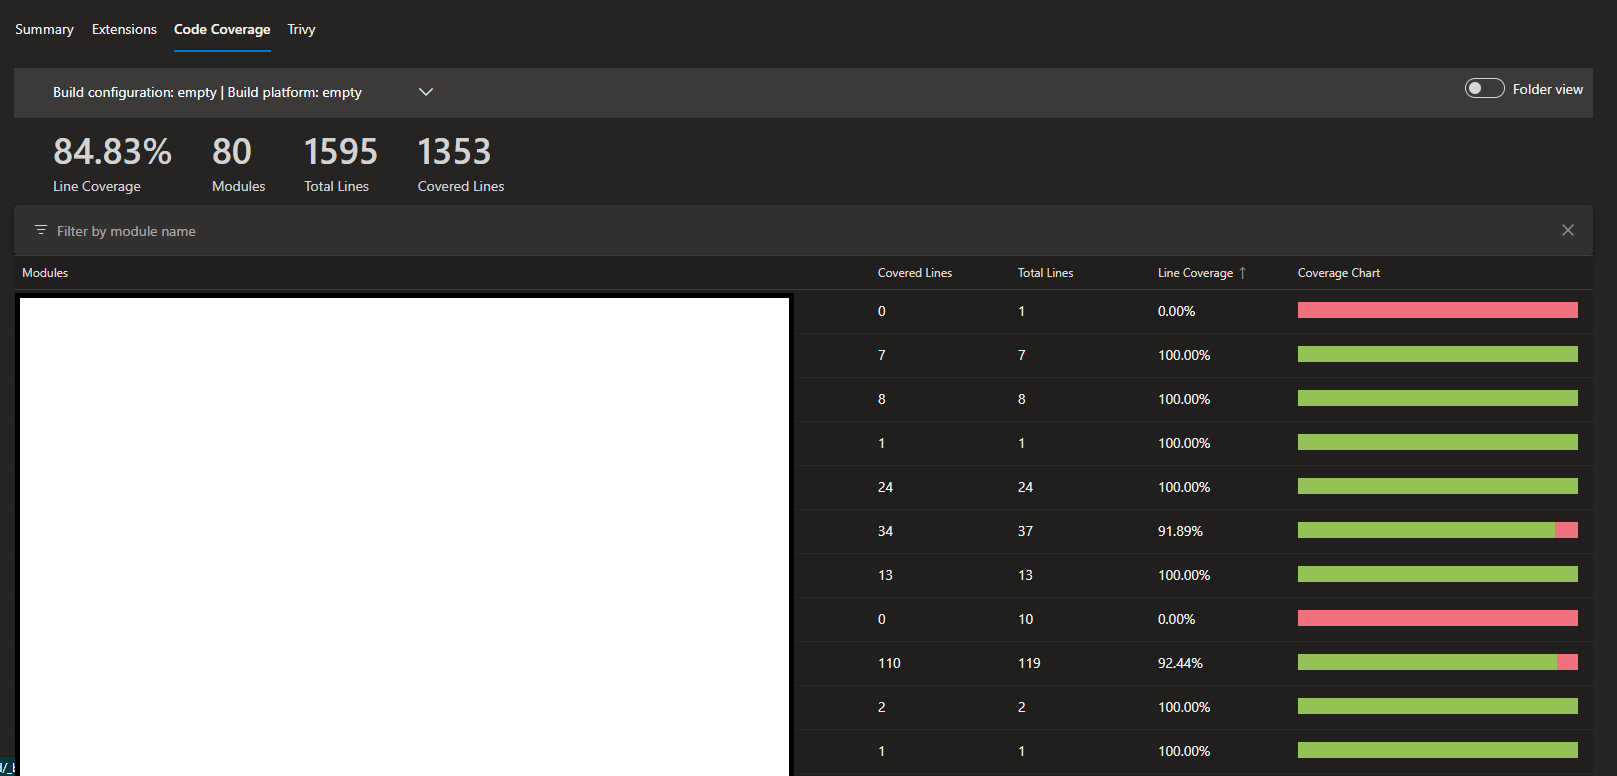1617x776 pixels.
Task: Click the total lines value 119
Action: [x=1029, y=663]
